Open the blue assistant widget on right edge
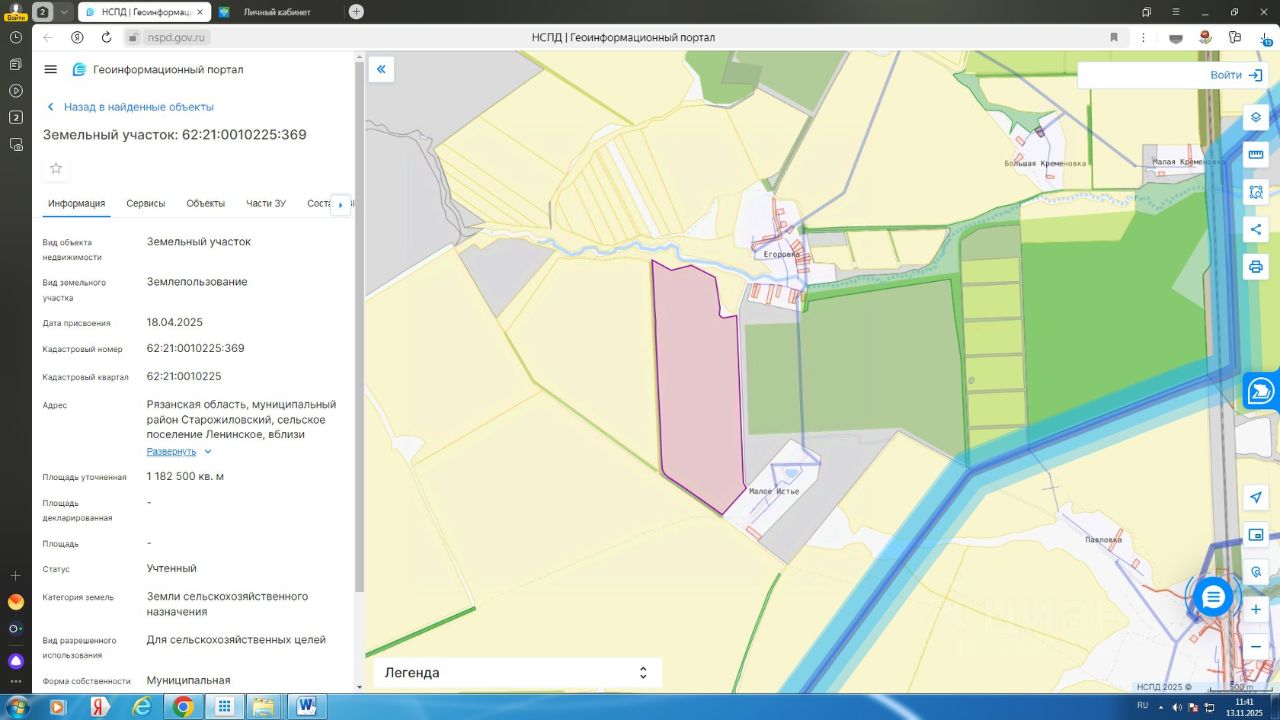 pyautogui.click(x=1262, y=391)
